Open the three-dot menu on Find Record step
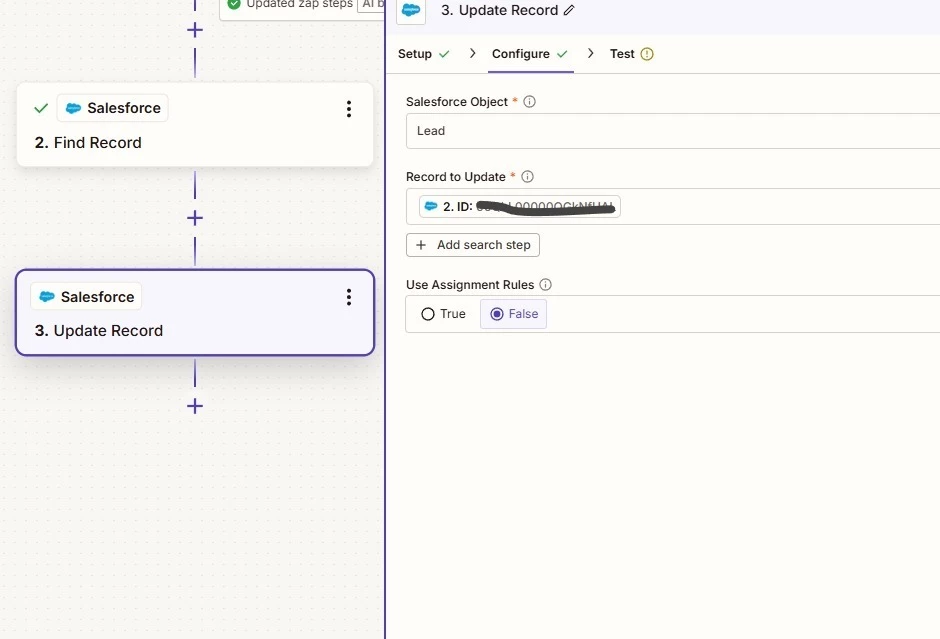940x639 pixels. [x=348, y=108]
